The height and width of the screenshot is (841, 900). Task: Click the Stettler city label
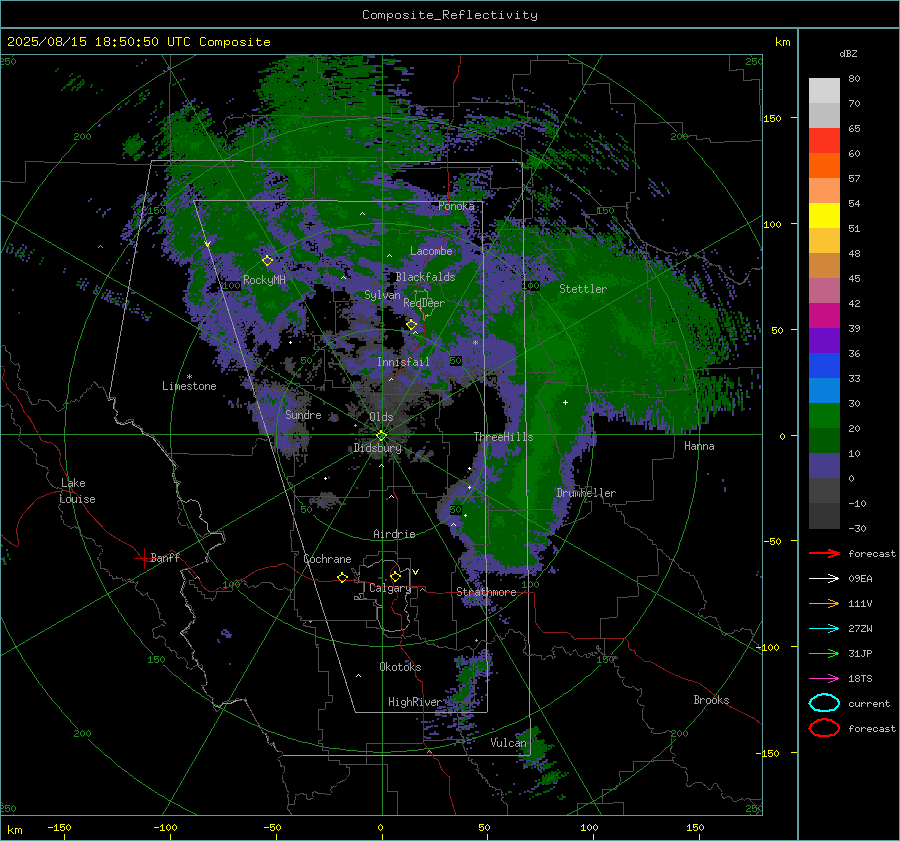coord(583,289)
